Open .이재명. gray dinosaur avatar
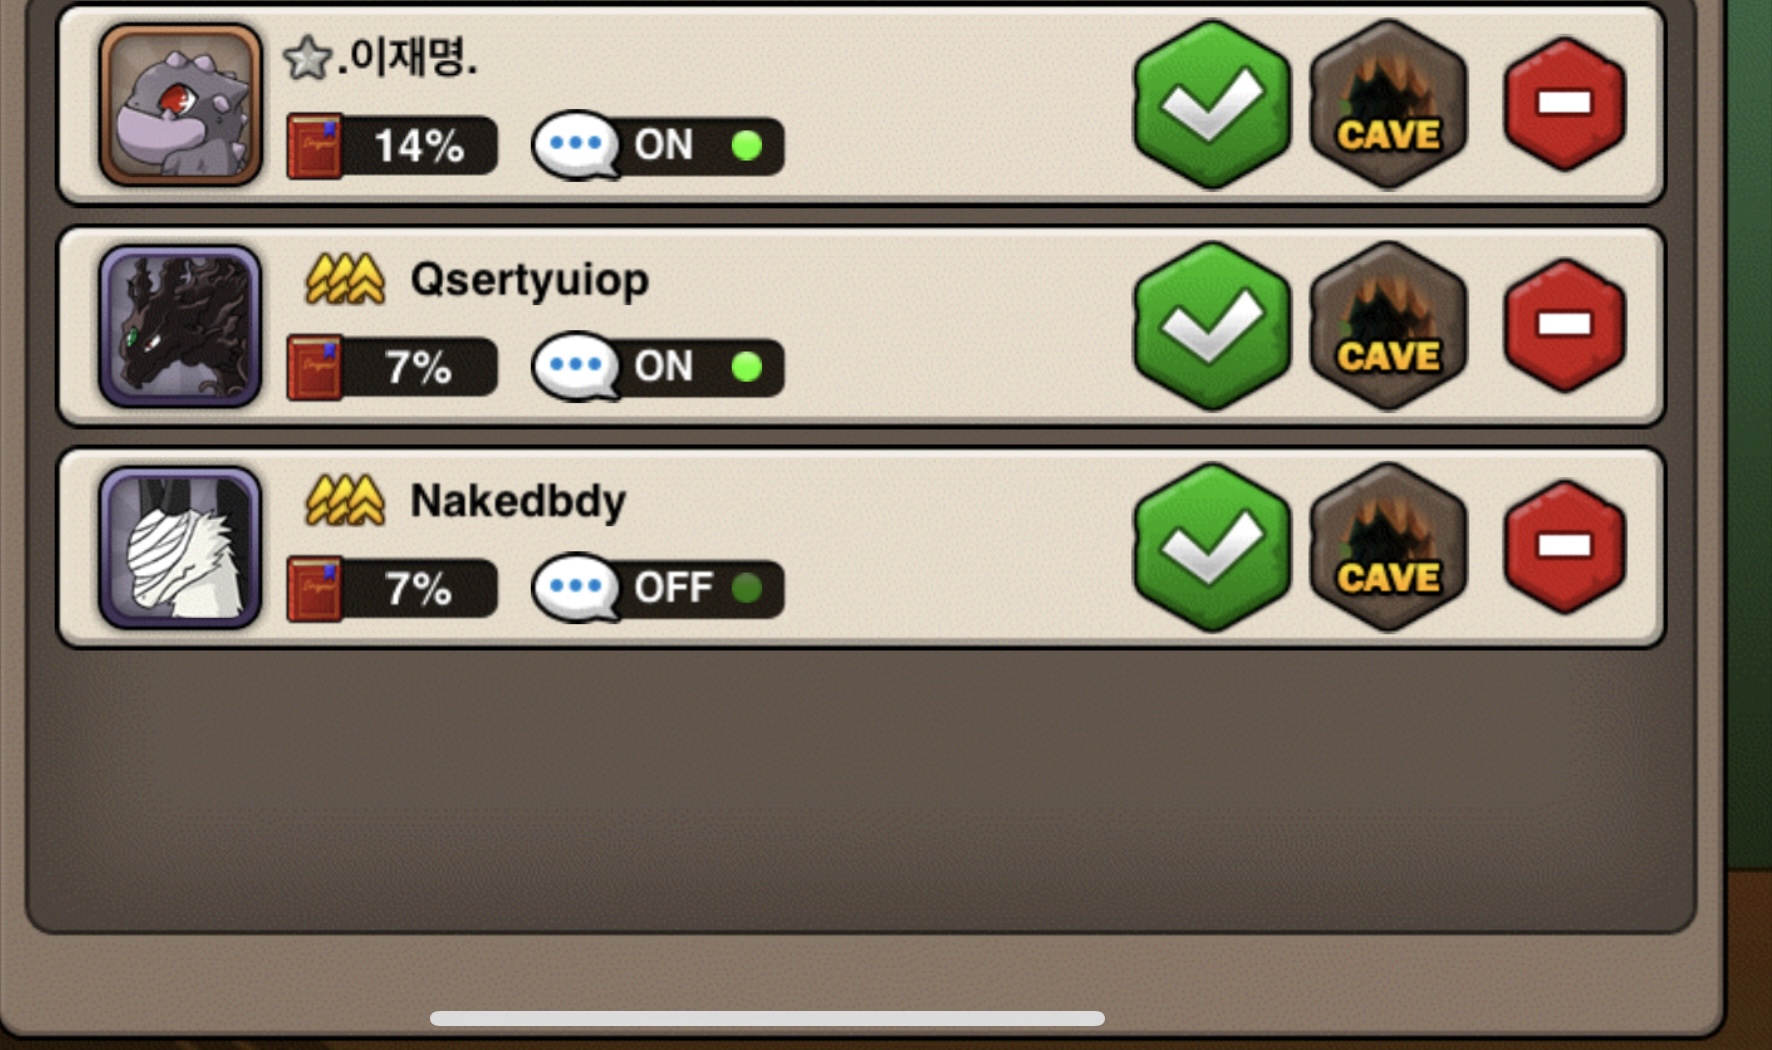1772x1050 pixels. [x=180, y=105]
